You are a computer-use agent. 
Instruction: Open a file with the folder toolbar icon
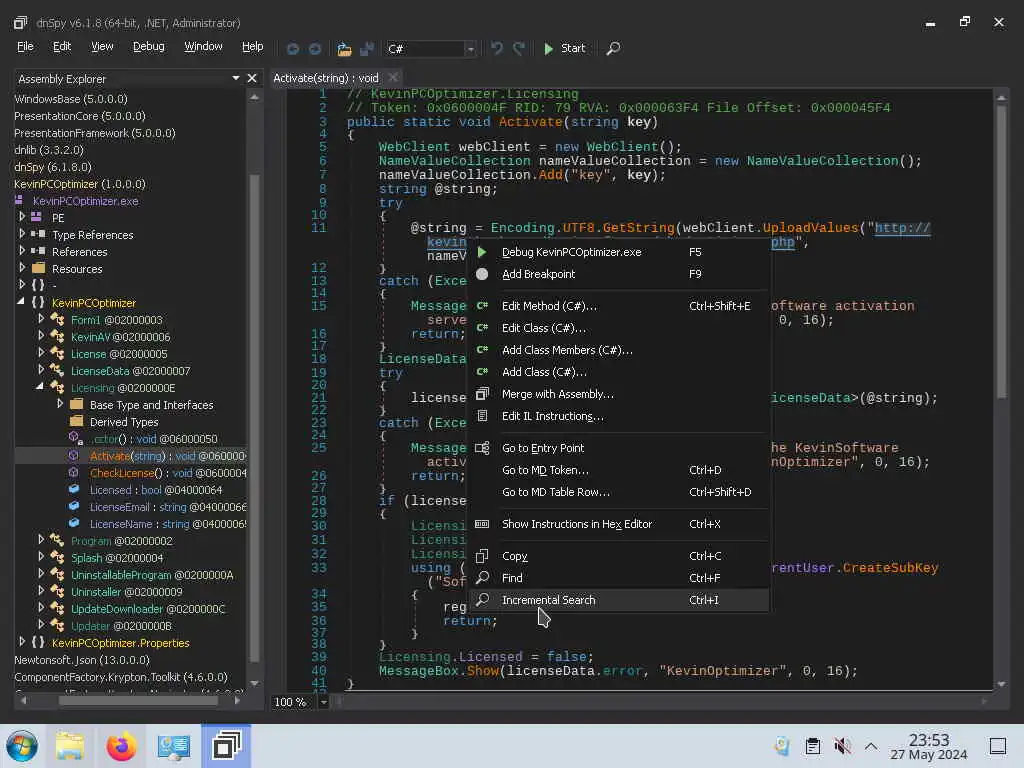click(x=344, y=48)
